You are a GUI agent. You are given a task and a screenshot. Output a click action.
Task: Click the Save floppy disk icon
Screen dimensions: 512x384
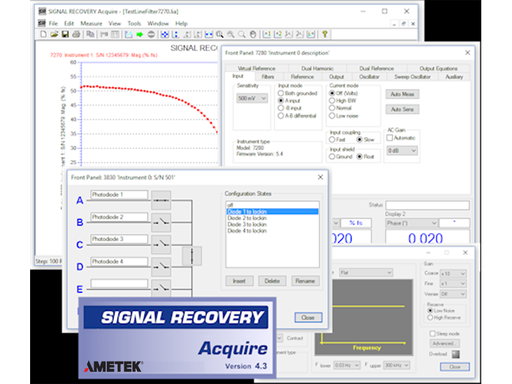pos(65,34)
